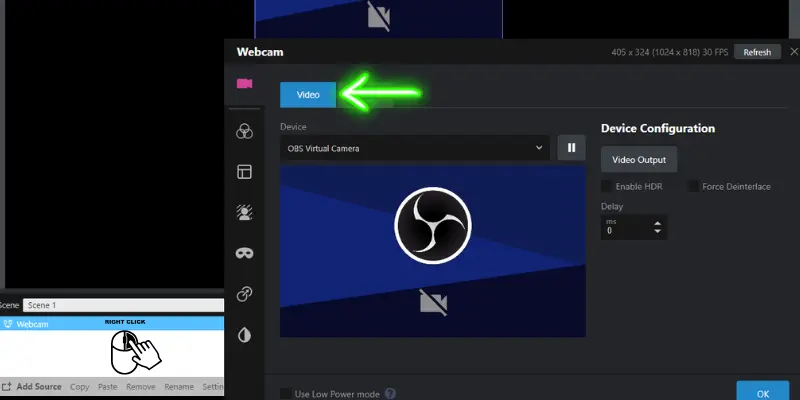This screenshot has width=800, height=400.
Task: Click Copy in the source toolbar
Action: [x=80, y=387]
